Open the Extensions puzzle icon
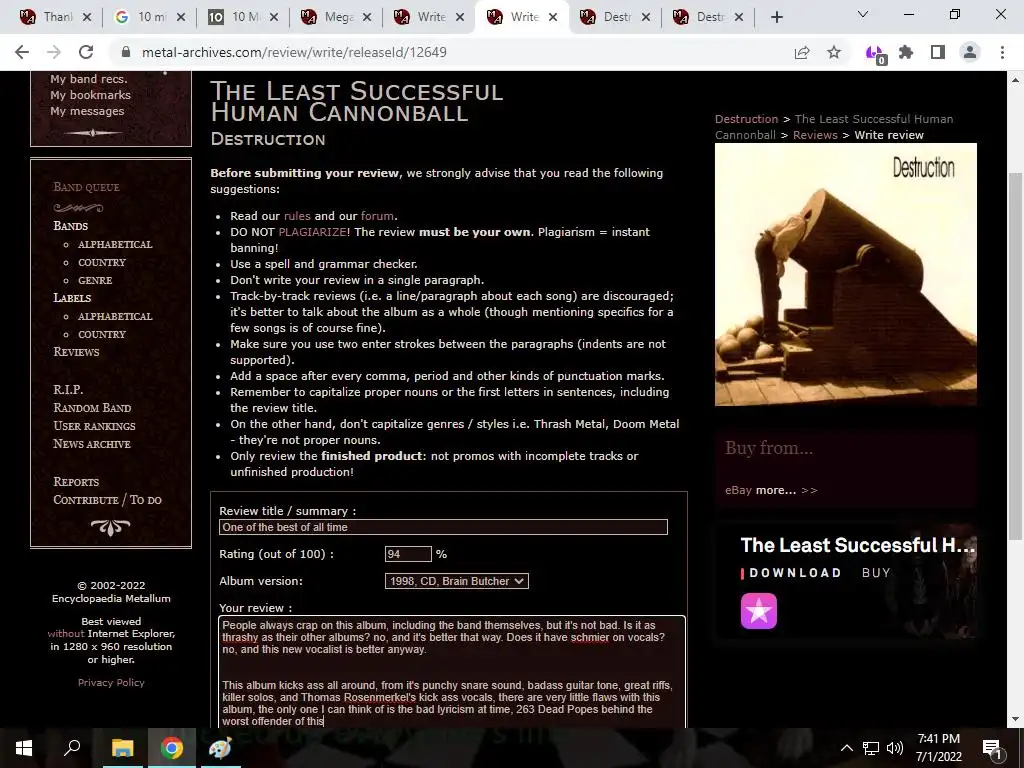This screenshot has width=1024, height=768. [906, 52]
